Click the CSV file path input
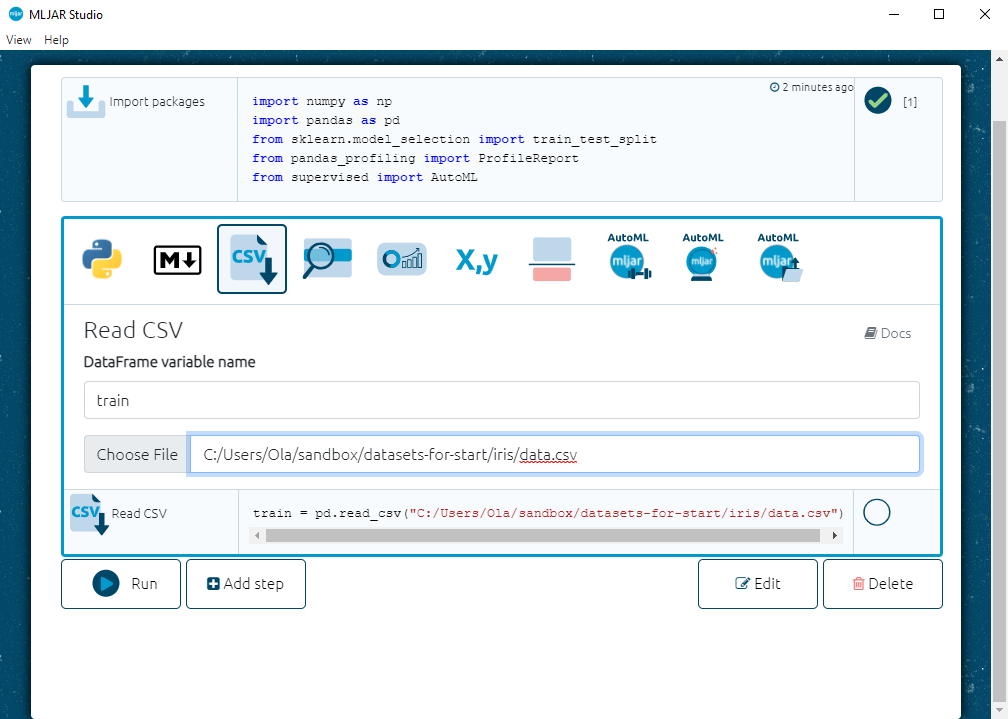Image resolution: width=1008 pixels, height=719 pixels. (555, 455)
